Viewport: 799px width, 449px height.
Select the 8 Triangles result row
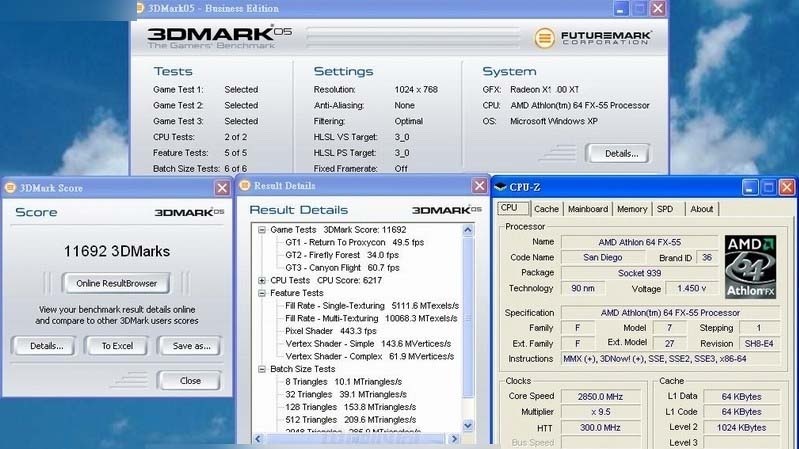(x=343, y=382)
